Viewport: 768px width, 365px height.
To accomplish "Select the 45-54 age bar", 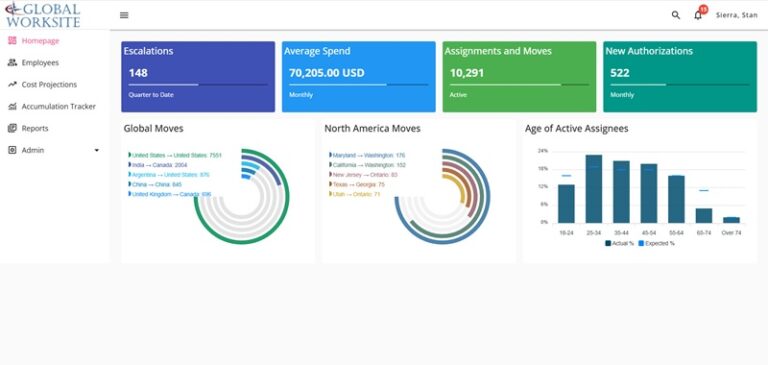I will click(x=648, y=194).
